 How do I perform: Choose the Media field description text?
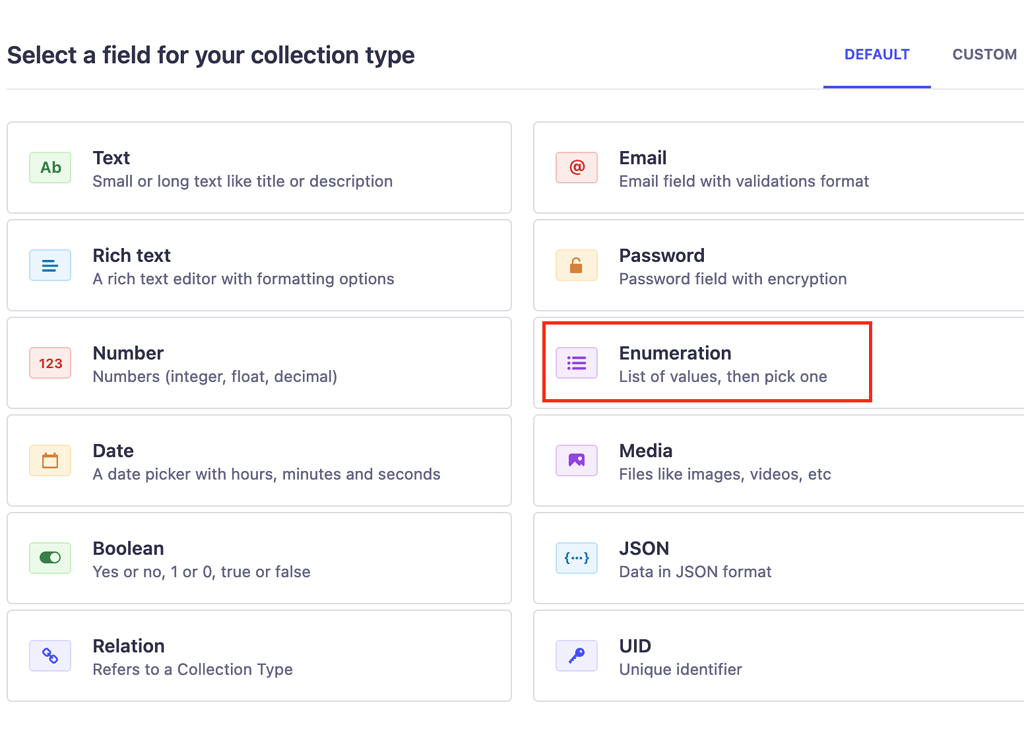[725, 474]
